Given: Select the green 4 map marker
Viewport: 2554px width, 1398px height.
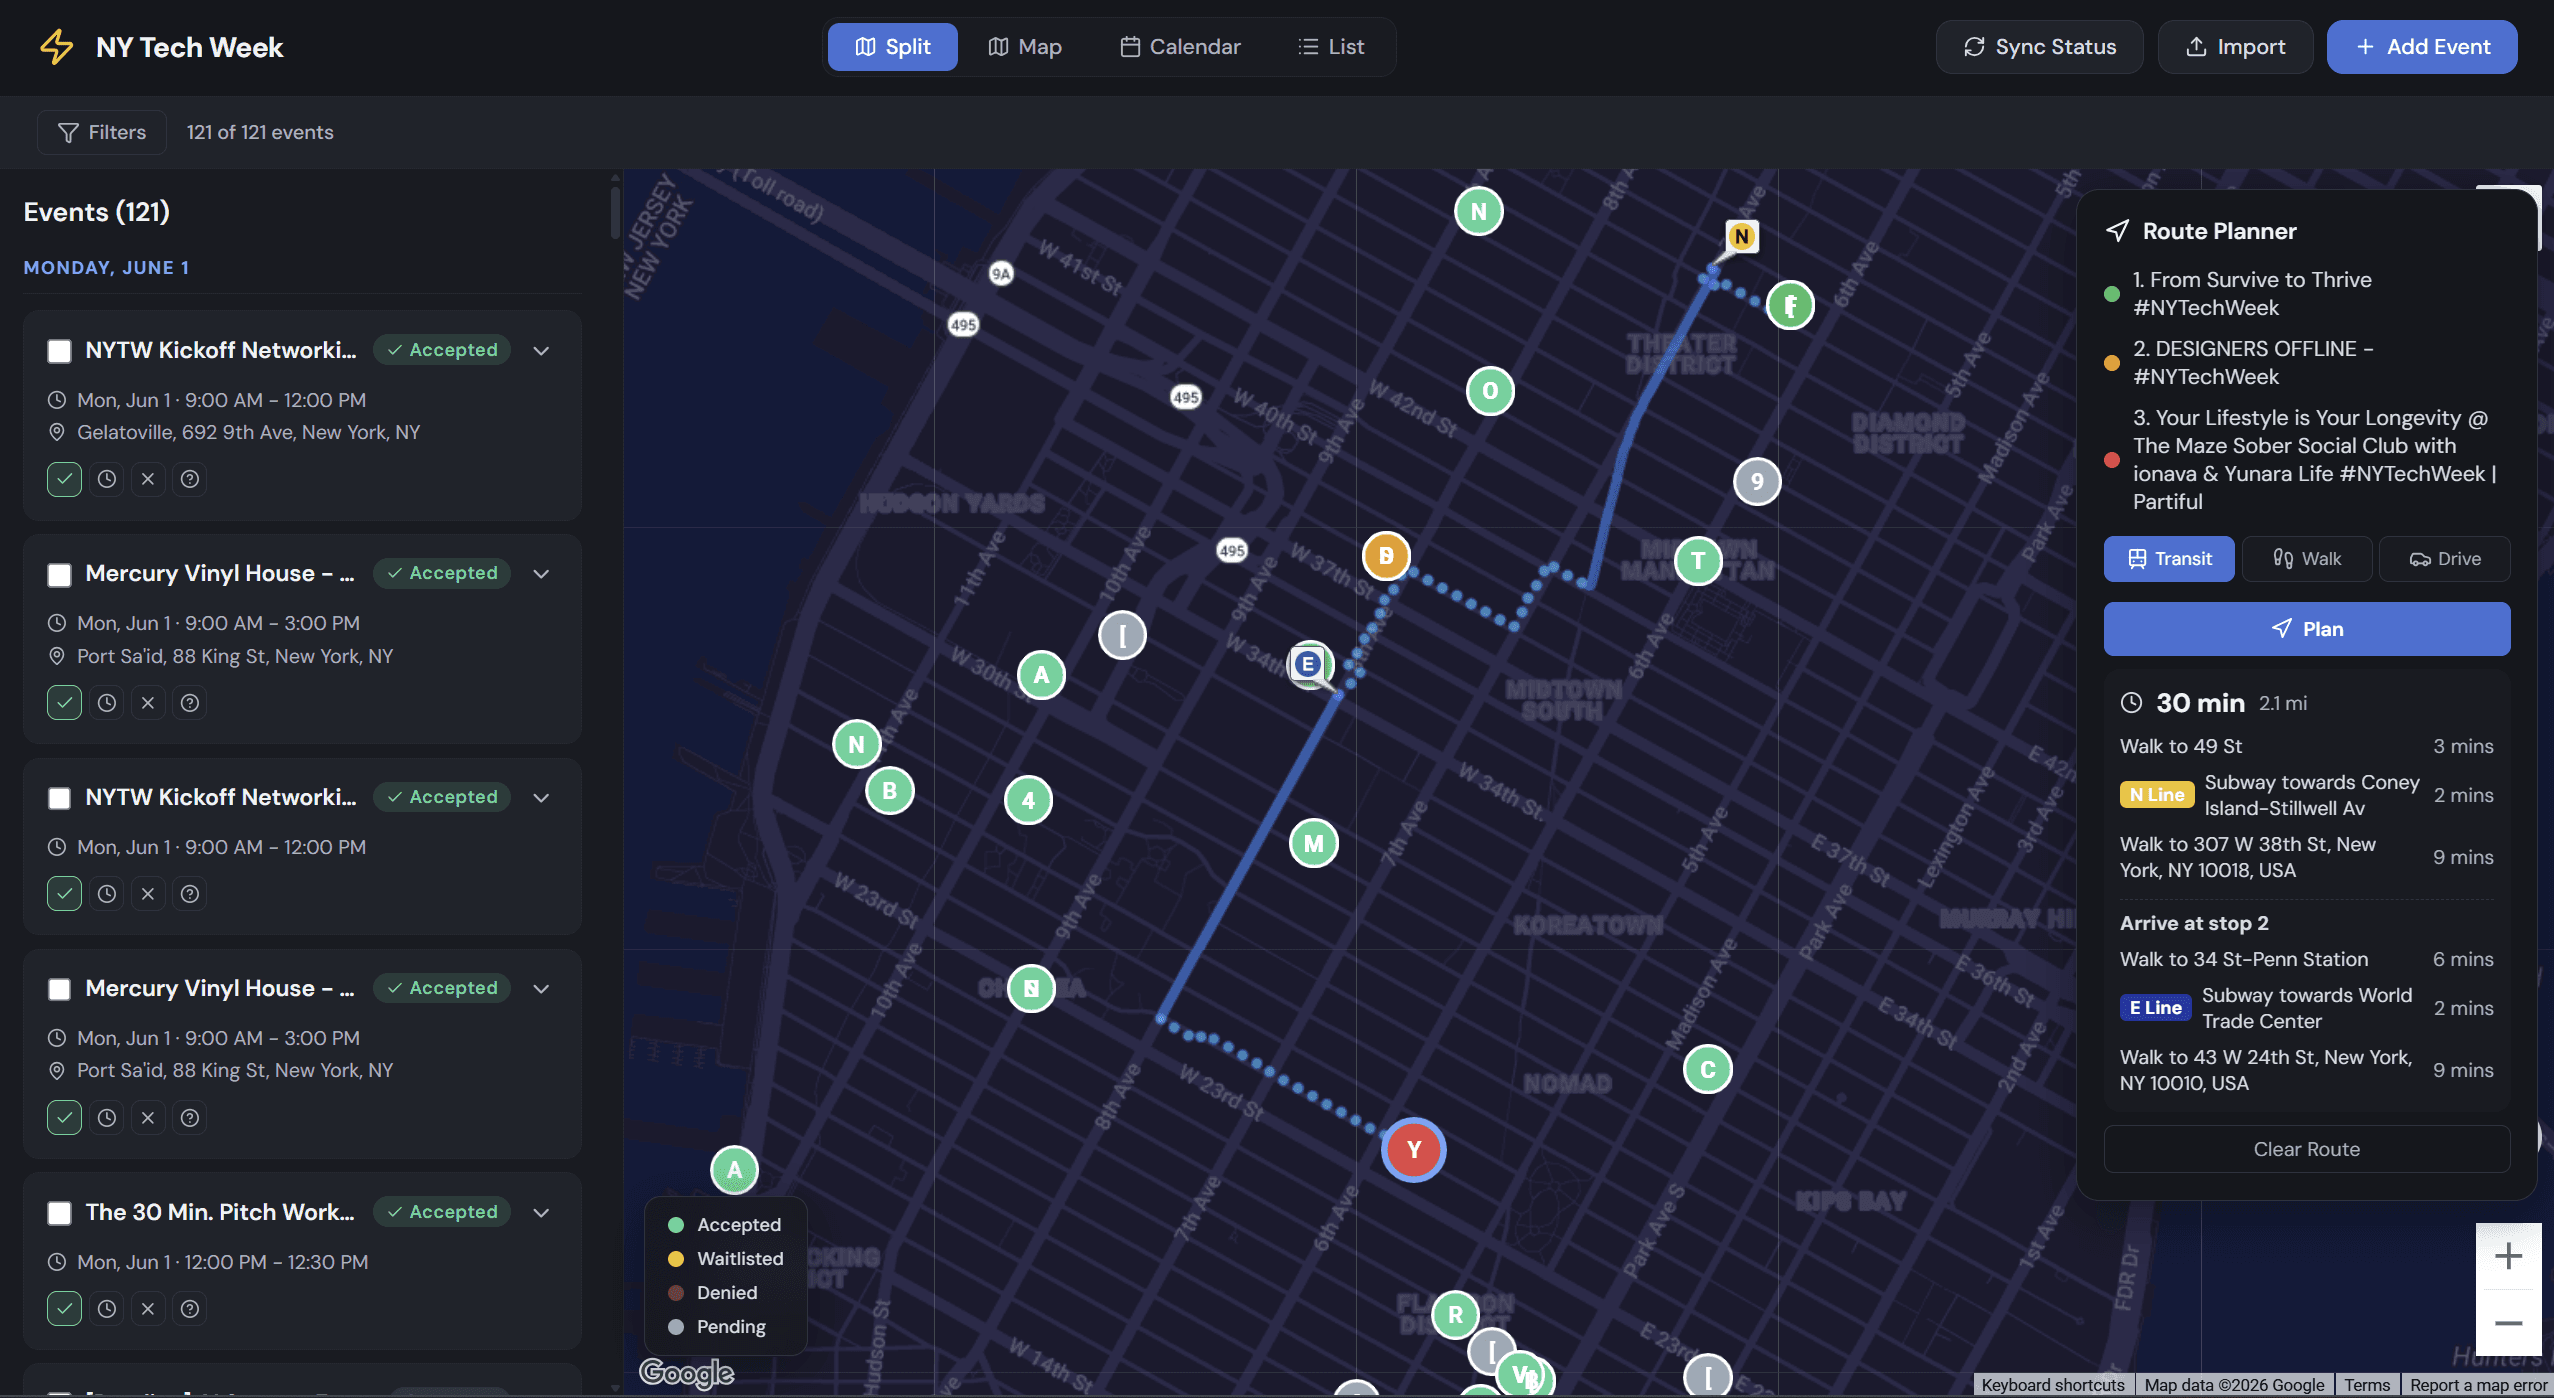Looking at the screenshot, I should tap(1029, 801).
